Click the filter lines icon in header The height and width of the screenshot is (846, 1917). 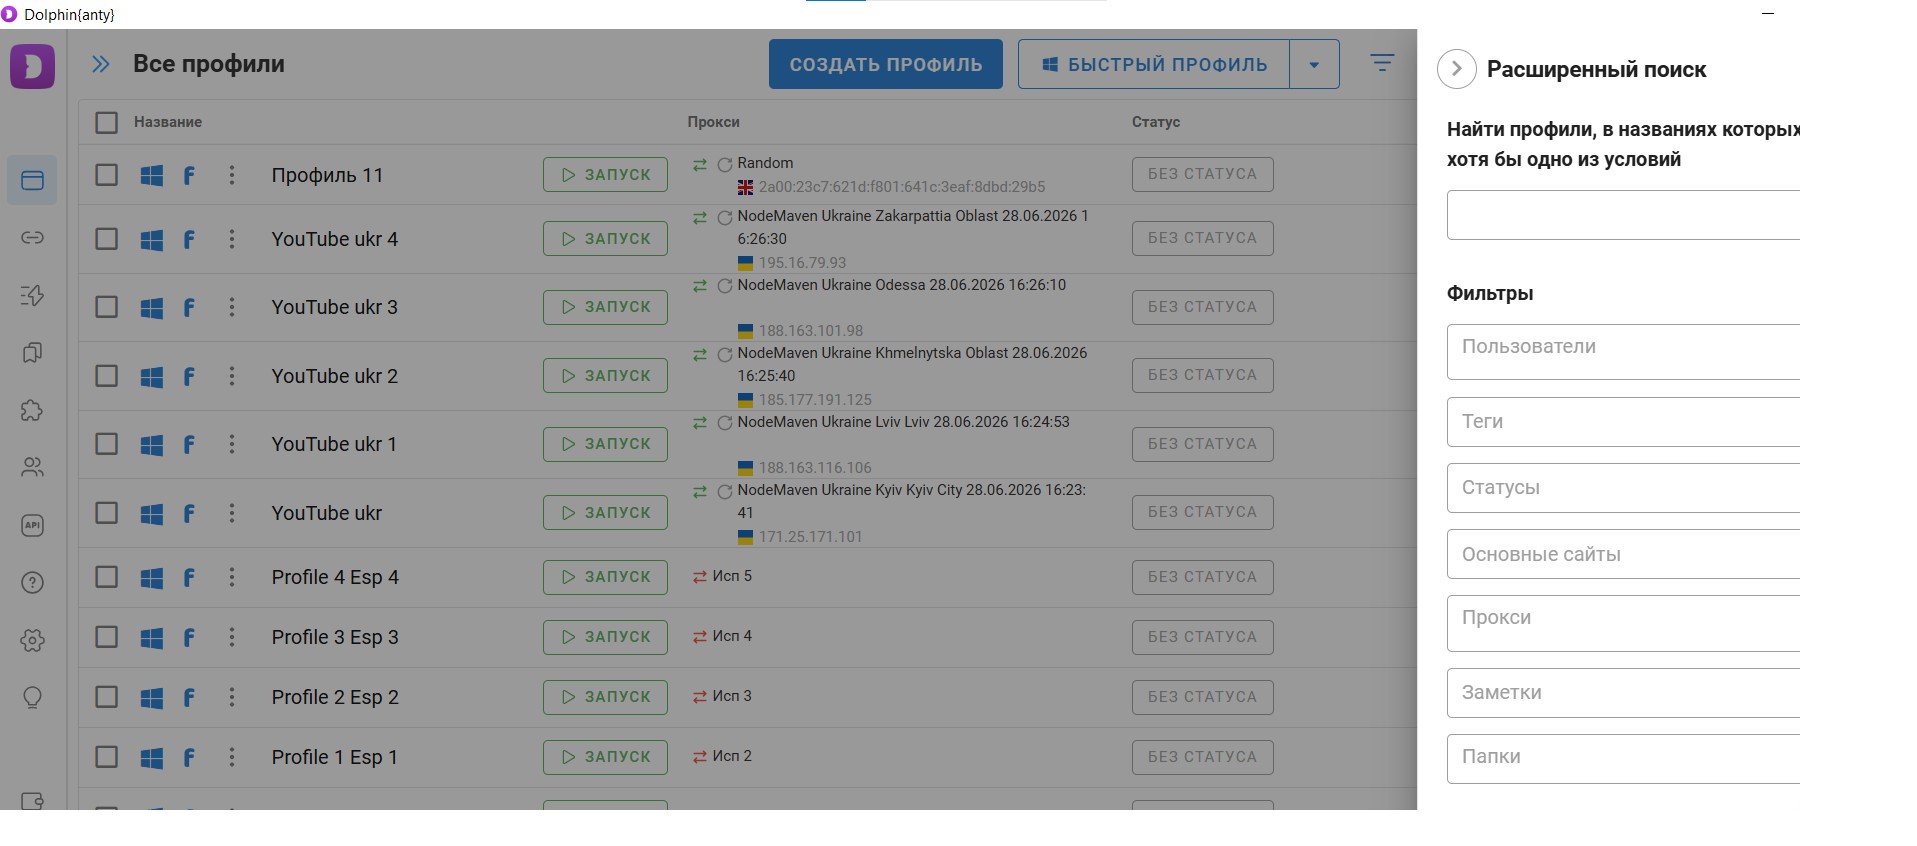(x=1382, y=63)
